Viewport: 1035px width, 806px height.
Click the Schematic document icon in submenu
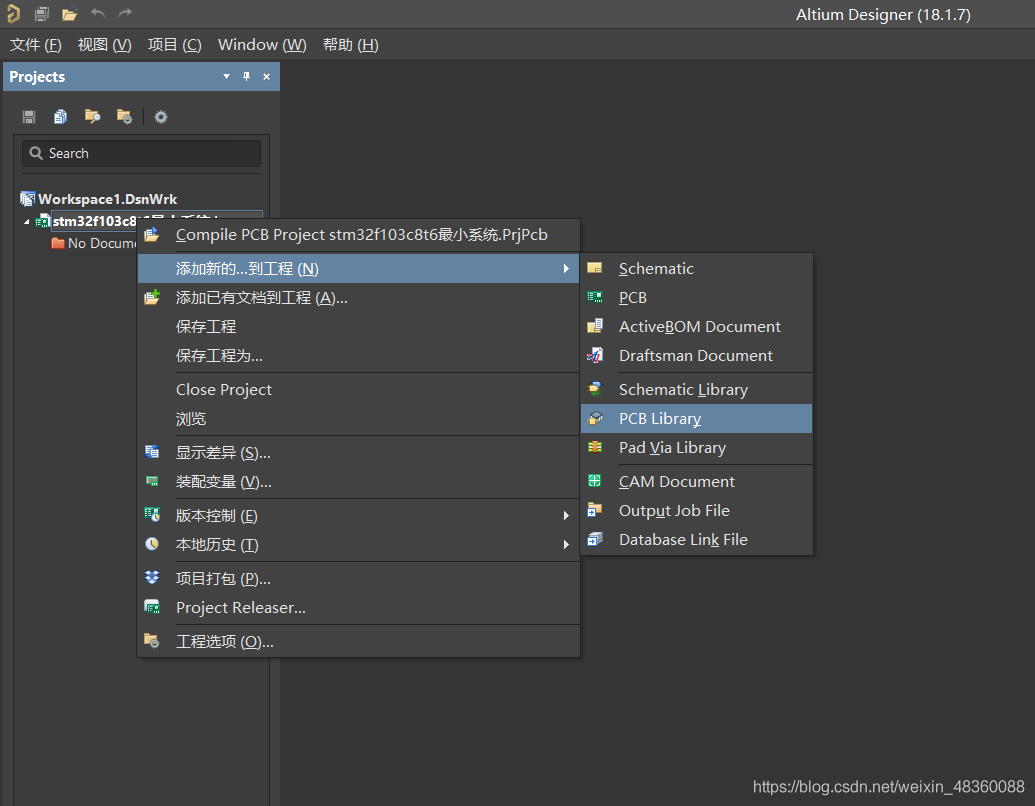point(595,268)
